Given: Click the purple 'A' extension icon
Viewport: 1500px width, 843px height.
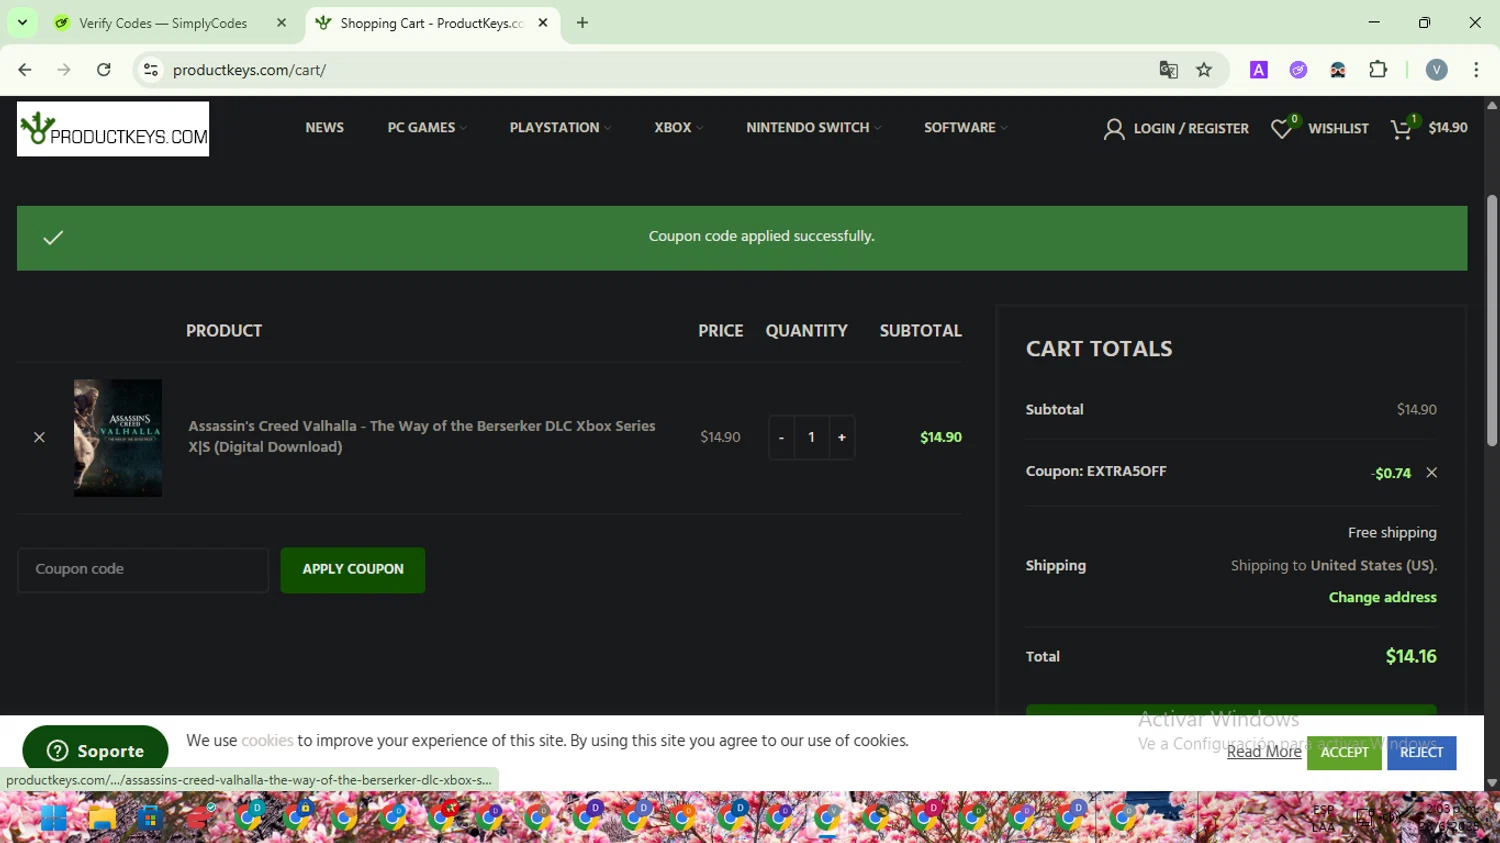Looking at the screenshot, I should click(x=1259, y=70).
